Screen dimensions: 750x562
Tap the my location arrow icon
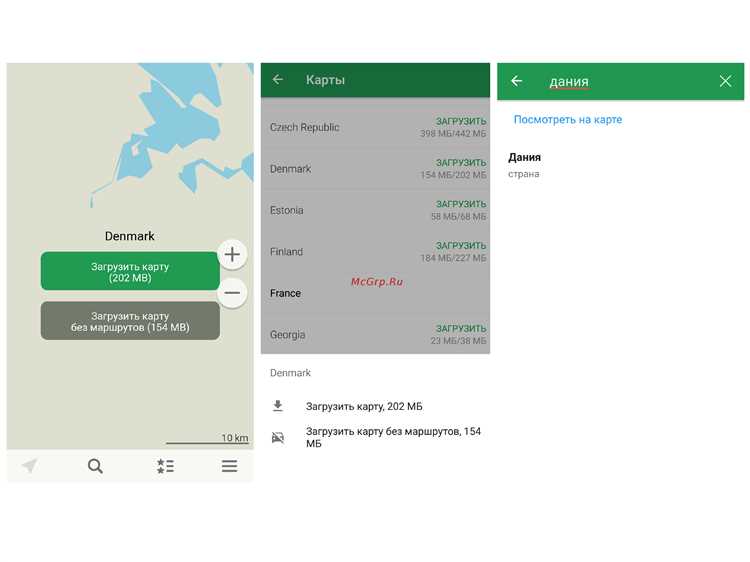pyautogui.click(x=30, y=465)
